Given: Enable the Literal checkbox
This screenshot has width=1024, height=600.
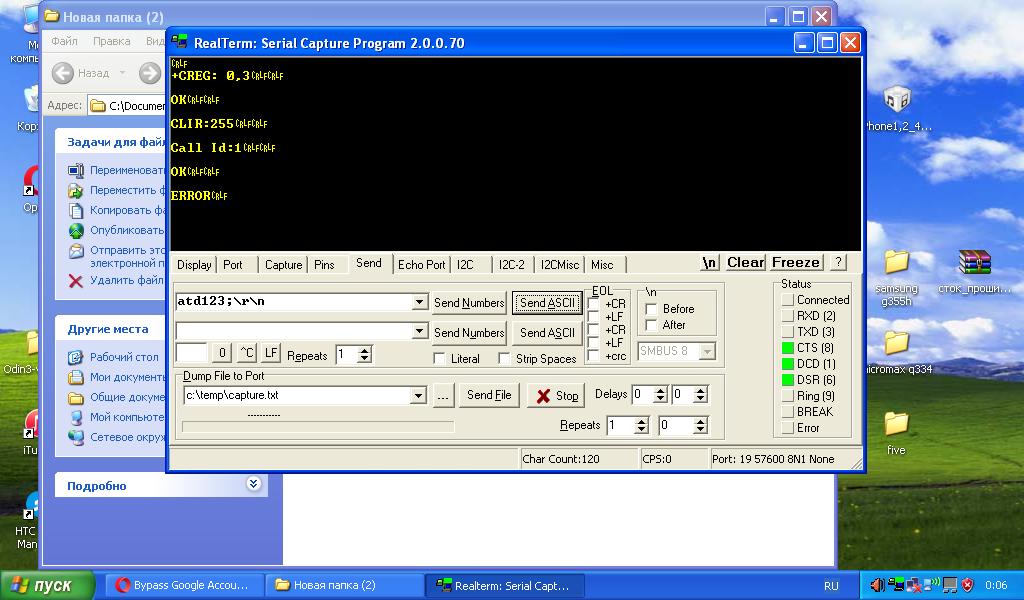Looking at the screenshot, I should [x=440, y=358].
